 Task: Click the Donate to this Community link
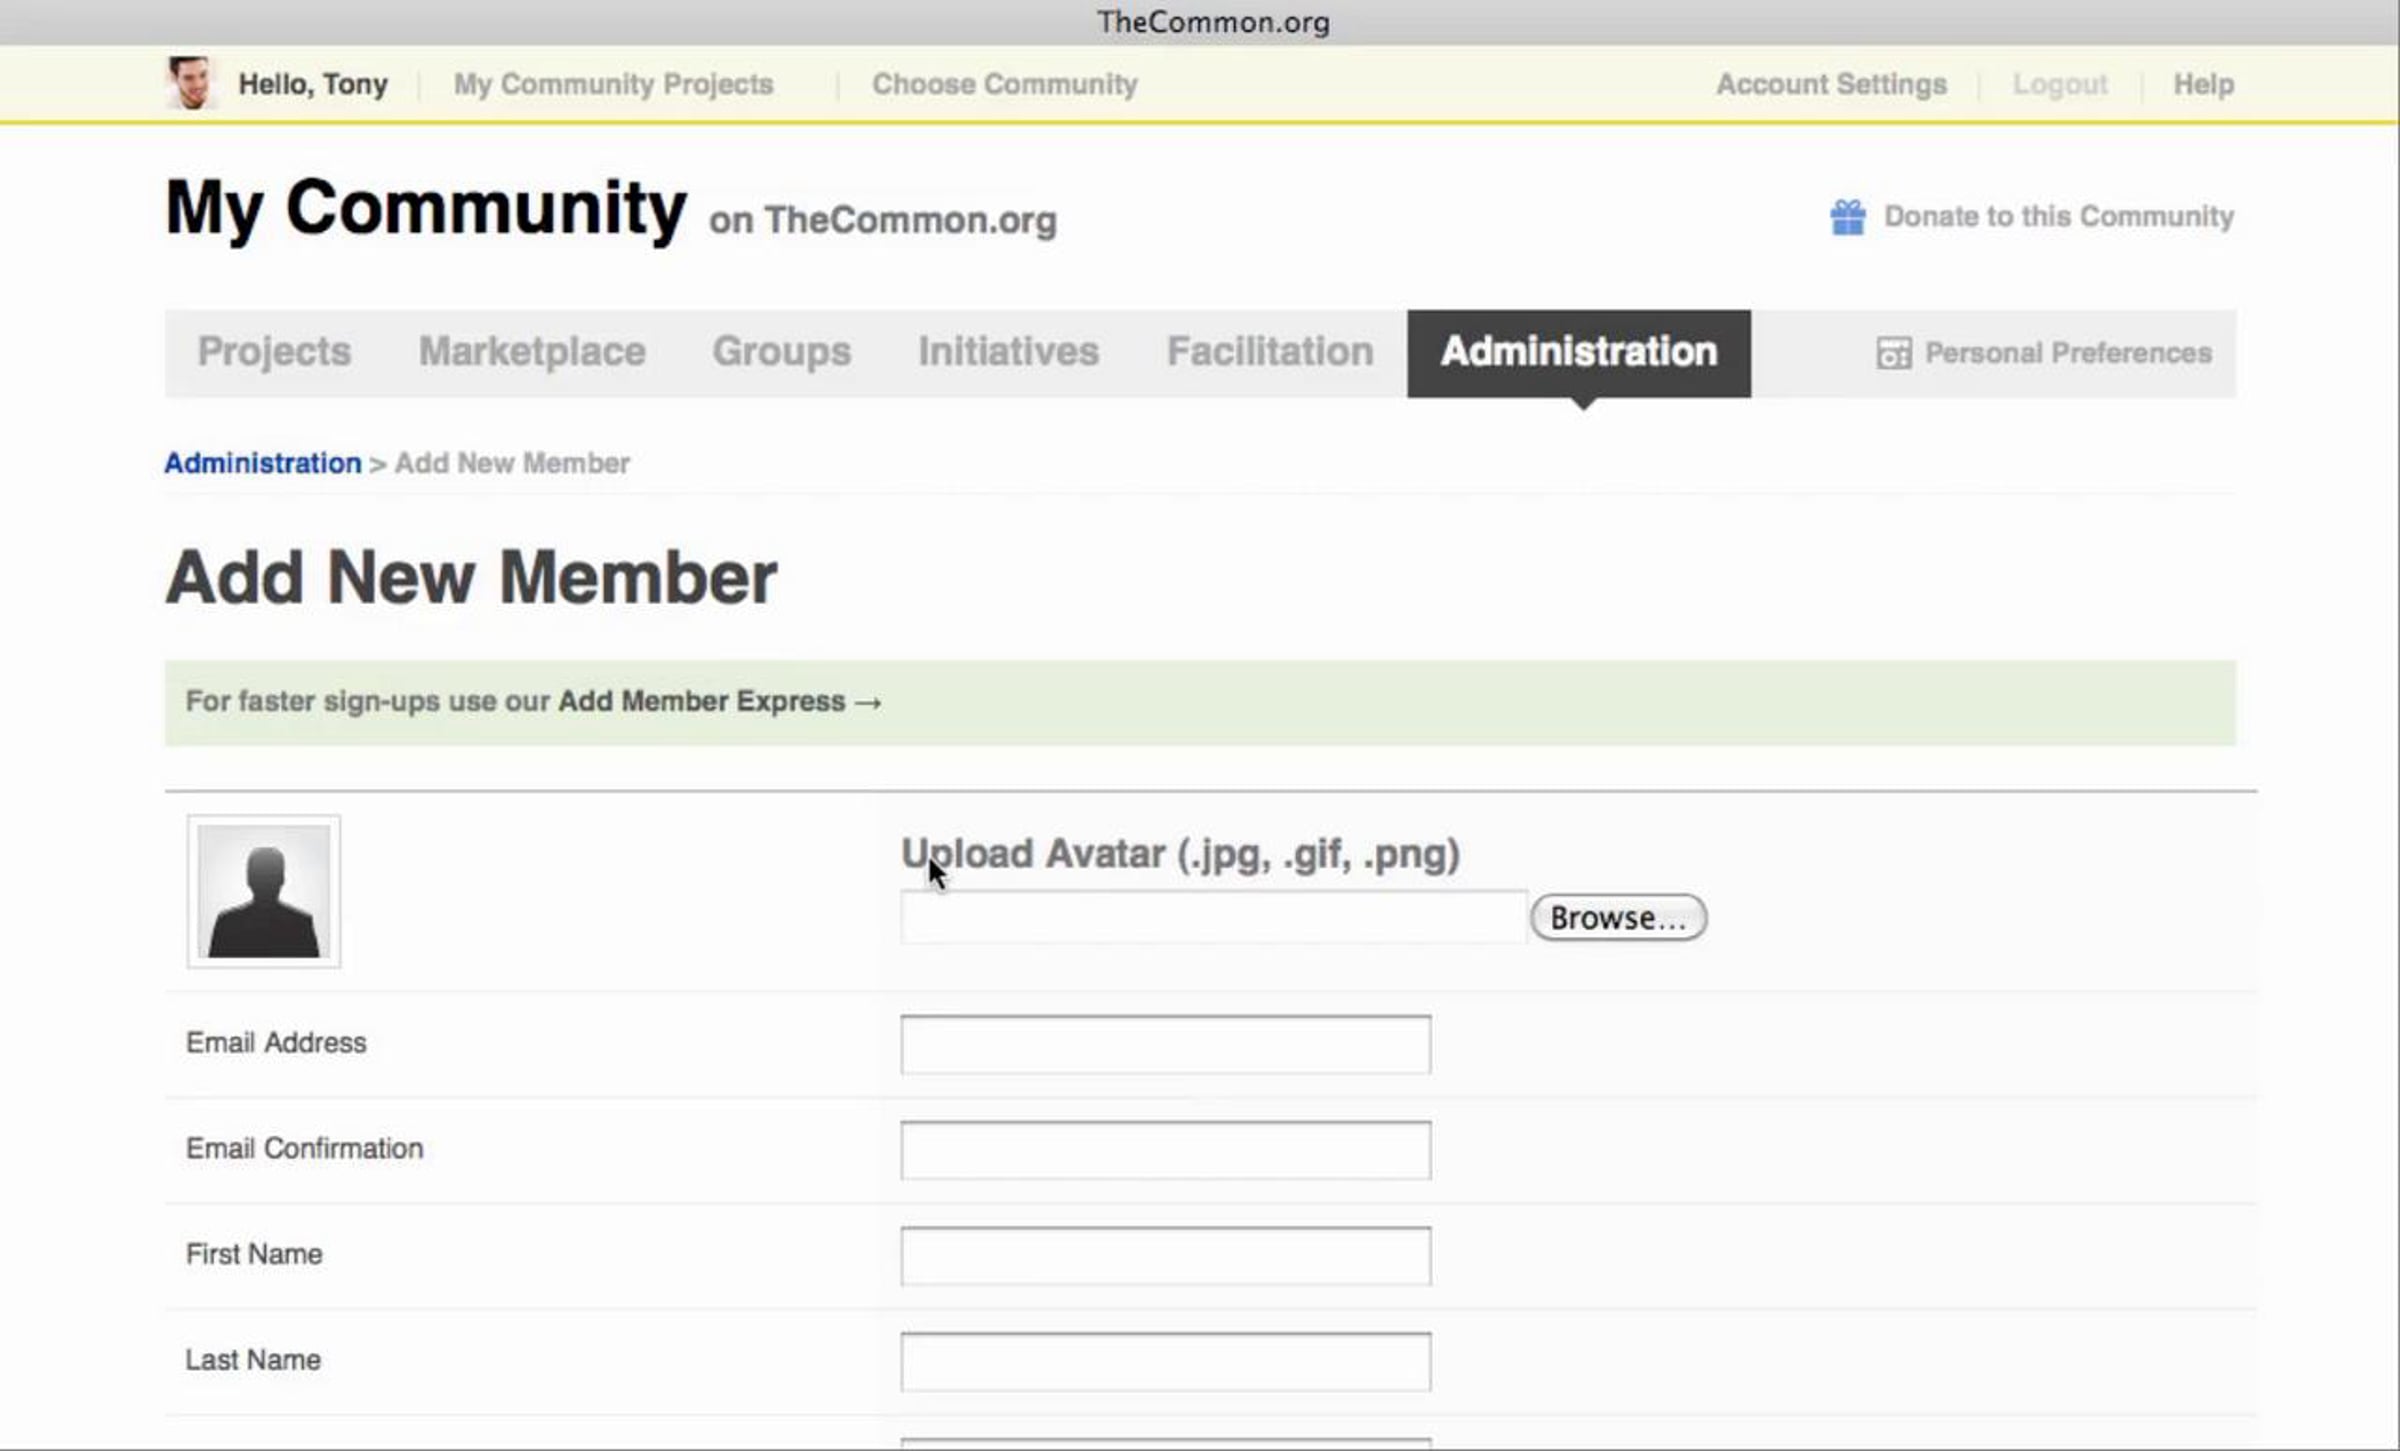point(2058,217)
